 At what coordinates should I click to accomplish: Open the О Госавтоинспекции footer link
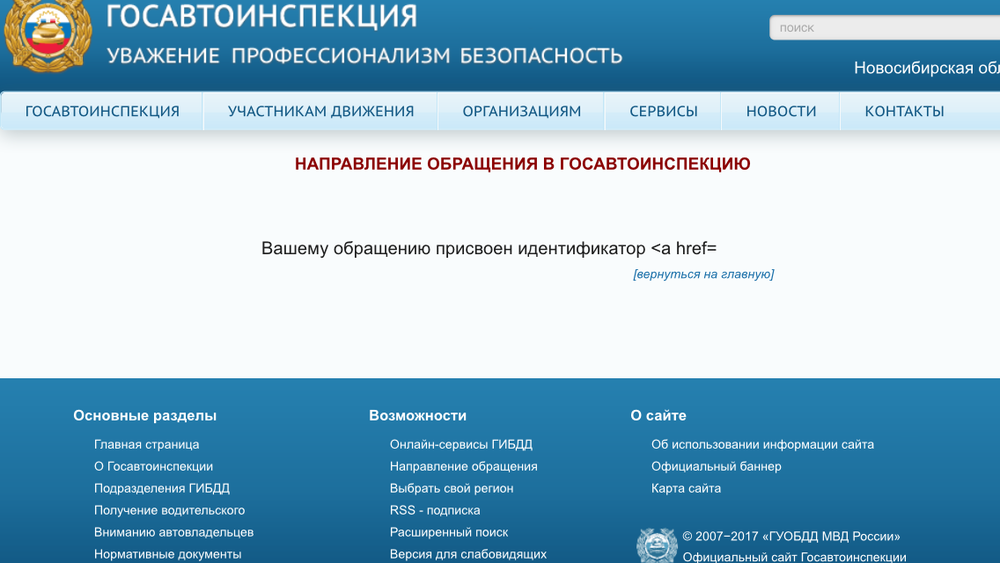[153, 466]
